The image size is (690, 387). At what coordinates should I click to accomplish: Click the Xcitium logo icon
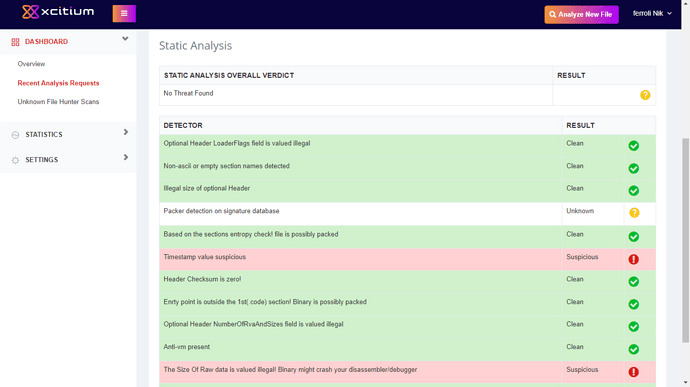[30, 12]
